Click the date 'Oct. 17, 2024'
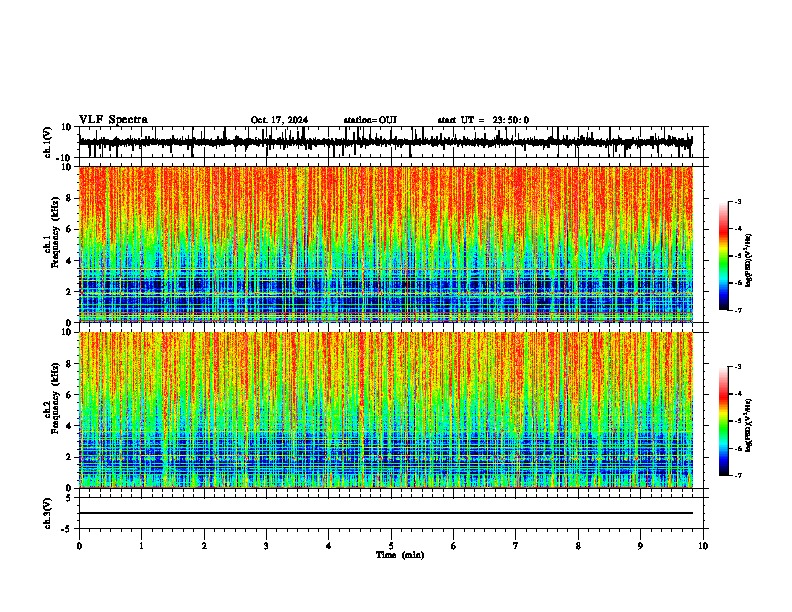 tap(279, 120)
